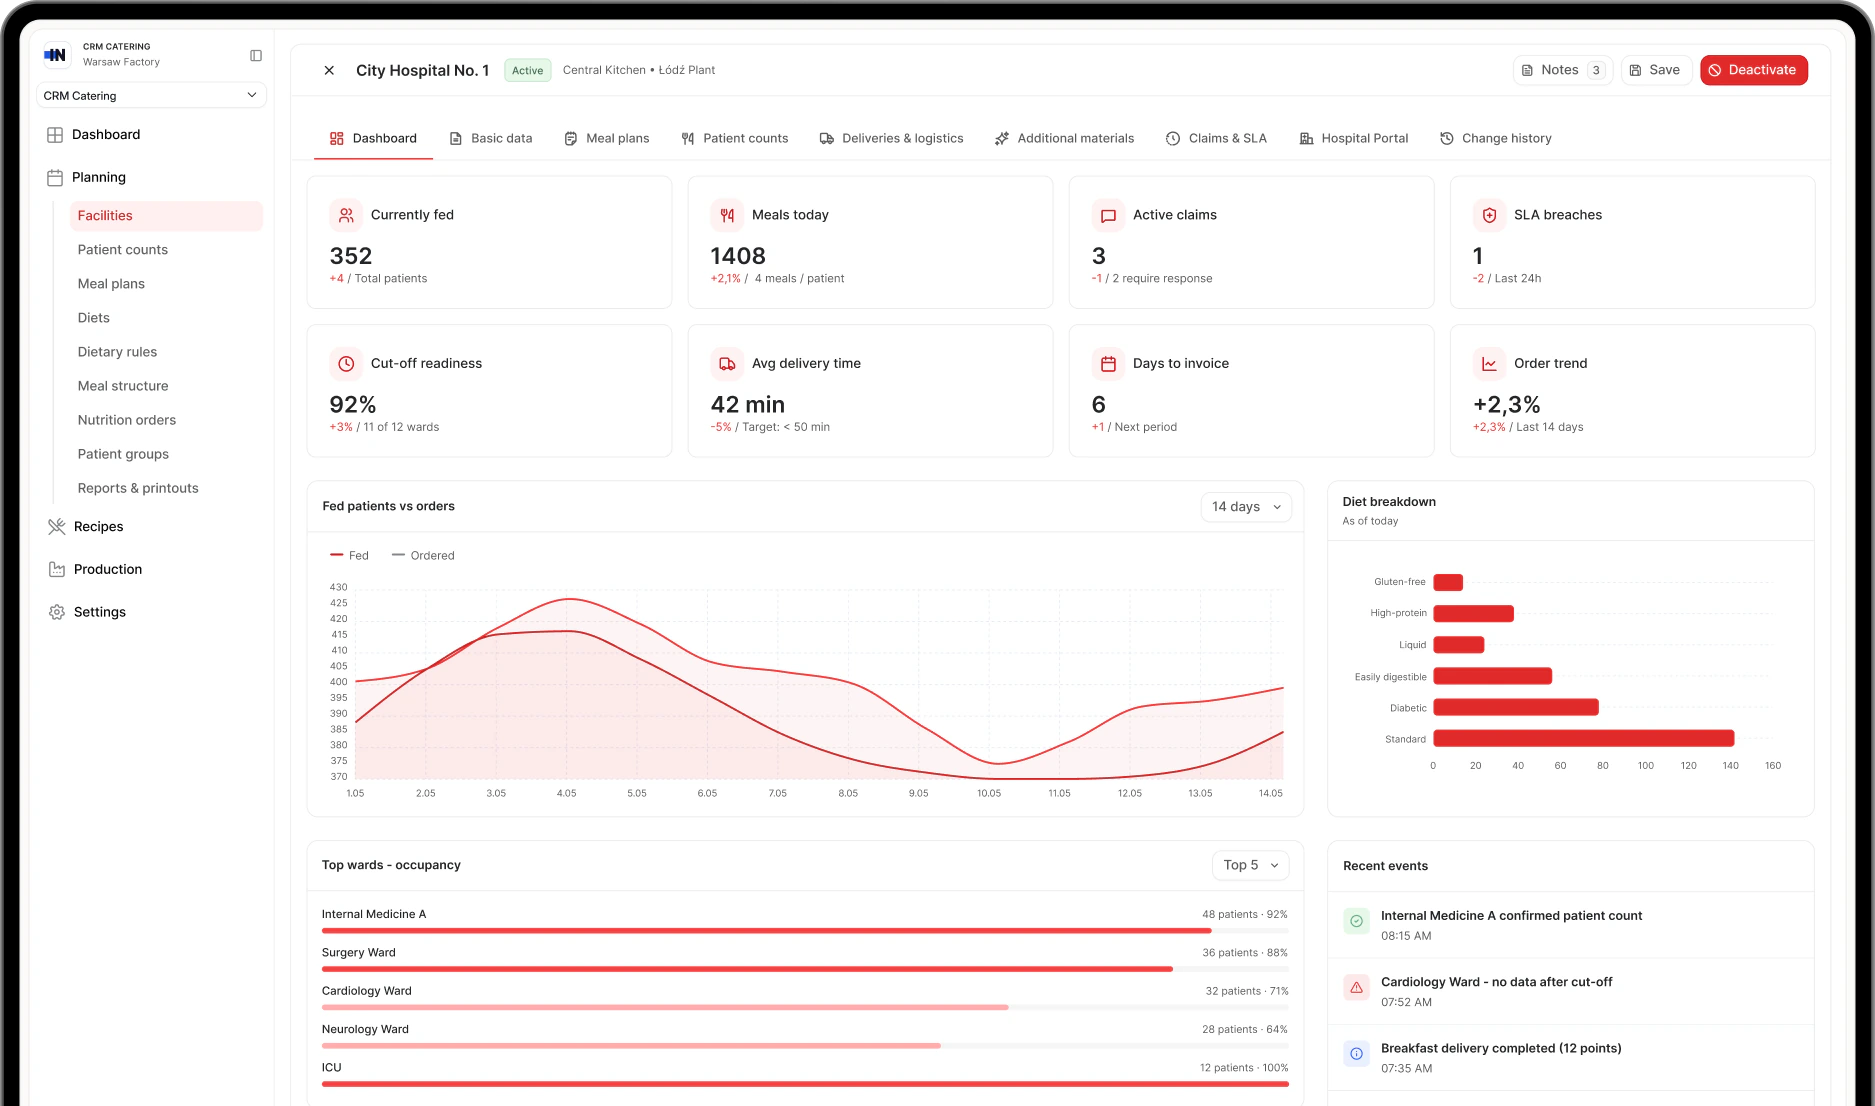Open Reports & printouts in the sidebar
This screenshot has width=1875, height=1106.
point(138,488)
